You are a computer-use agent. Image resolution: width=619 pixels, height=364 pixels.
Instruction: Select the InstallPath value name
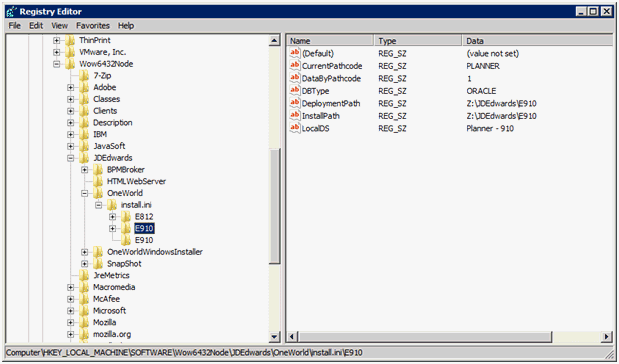pos(321,116)
